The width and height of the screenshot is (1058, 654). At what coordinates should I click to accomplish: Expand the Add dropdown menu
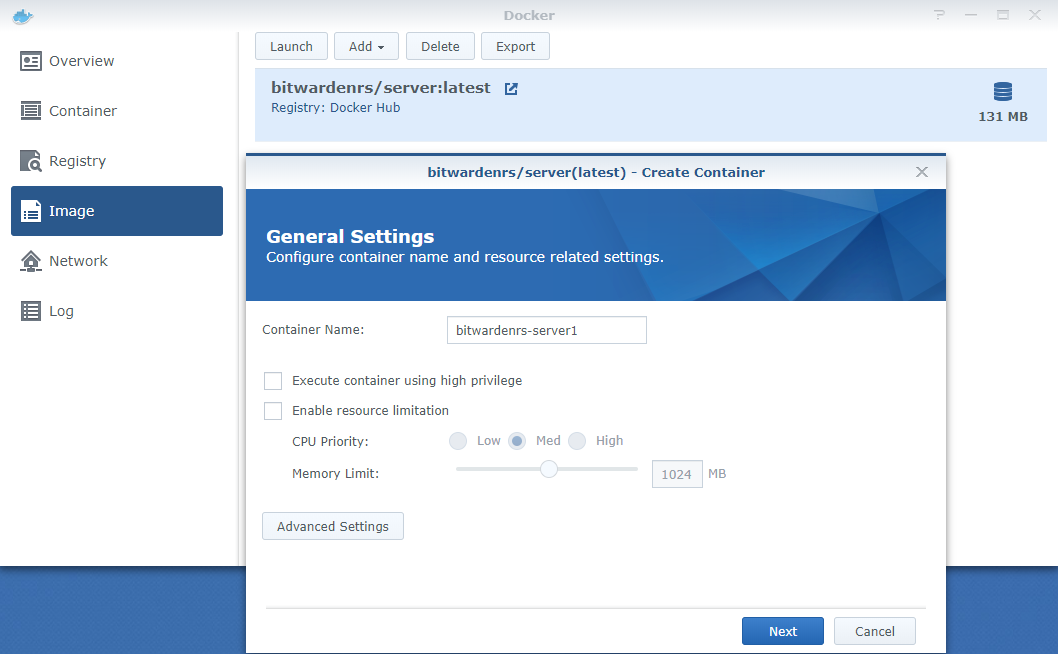(366, 47)
